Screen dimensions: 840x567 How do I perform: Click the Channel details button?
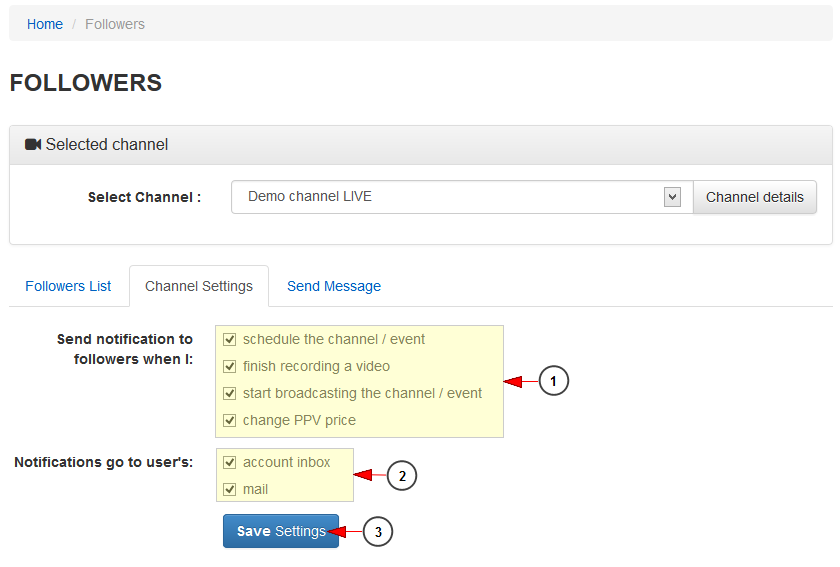point(755,197)
